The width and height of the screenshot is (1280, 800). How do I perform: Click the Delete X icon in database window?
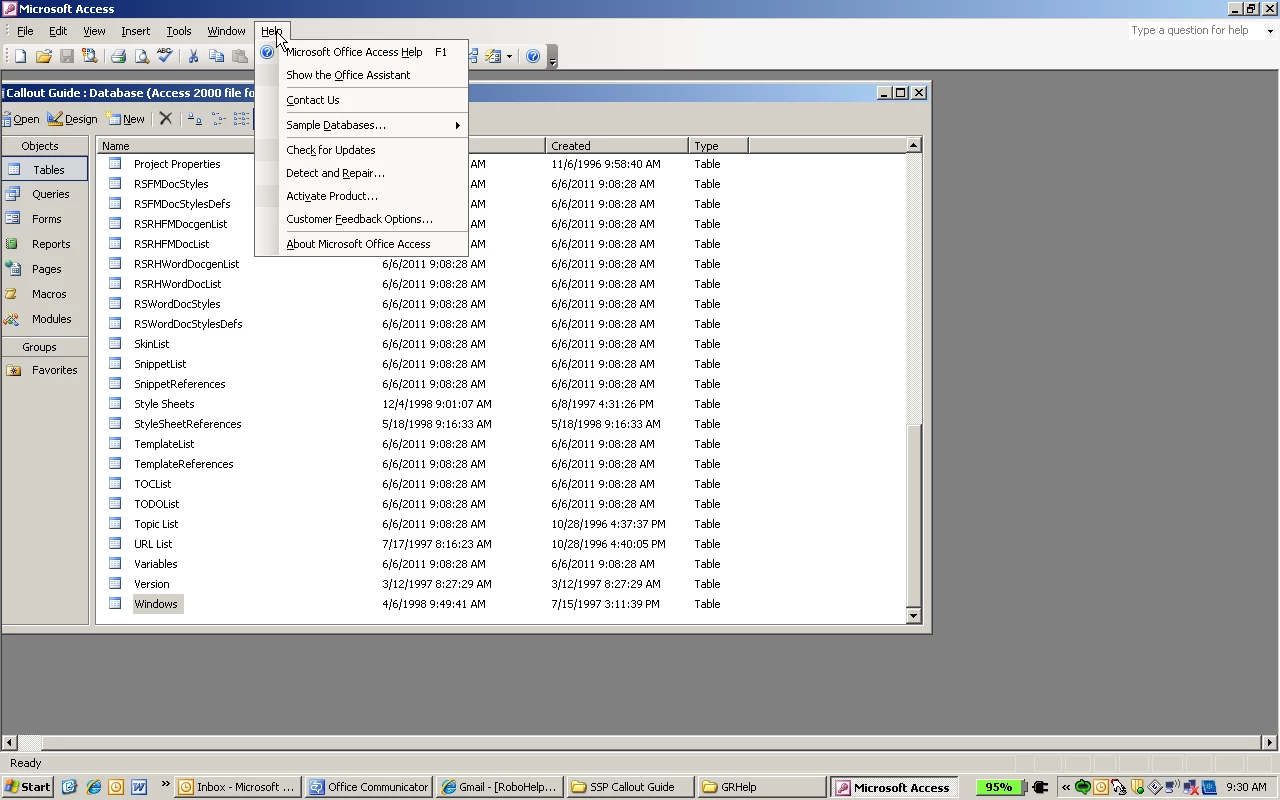[166, 119]
